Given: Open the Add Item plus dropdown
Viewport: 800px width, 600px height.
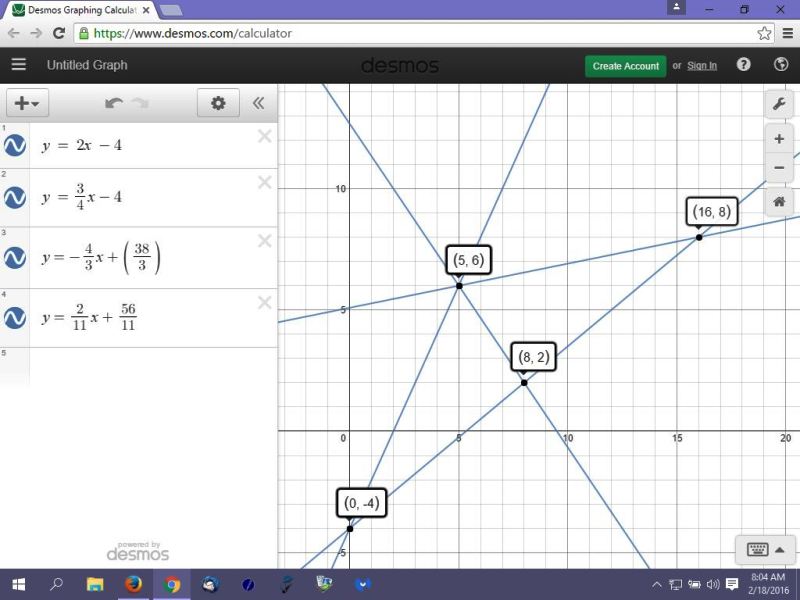Looking at the screenshot, I should pos(27,103).
